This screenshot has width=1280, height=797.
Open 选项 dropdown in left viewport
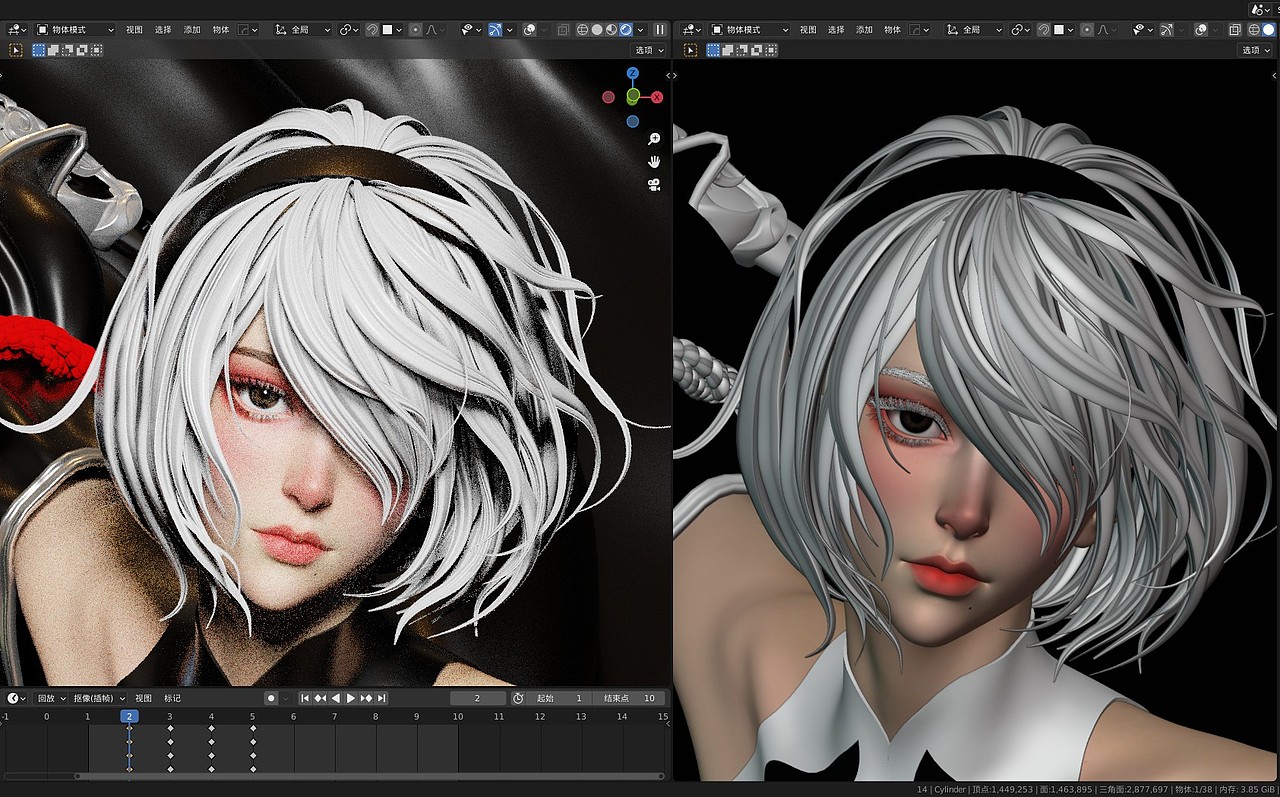[x=648, y=50]
